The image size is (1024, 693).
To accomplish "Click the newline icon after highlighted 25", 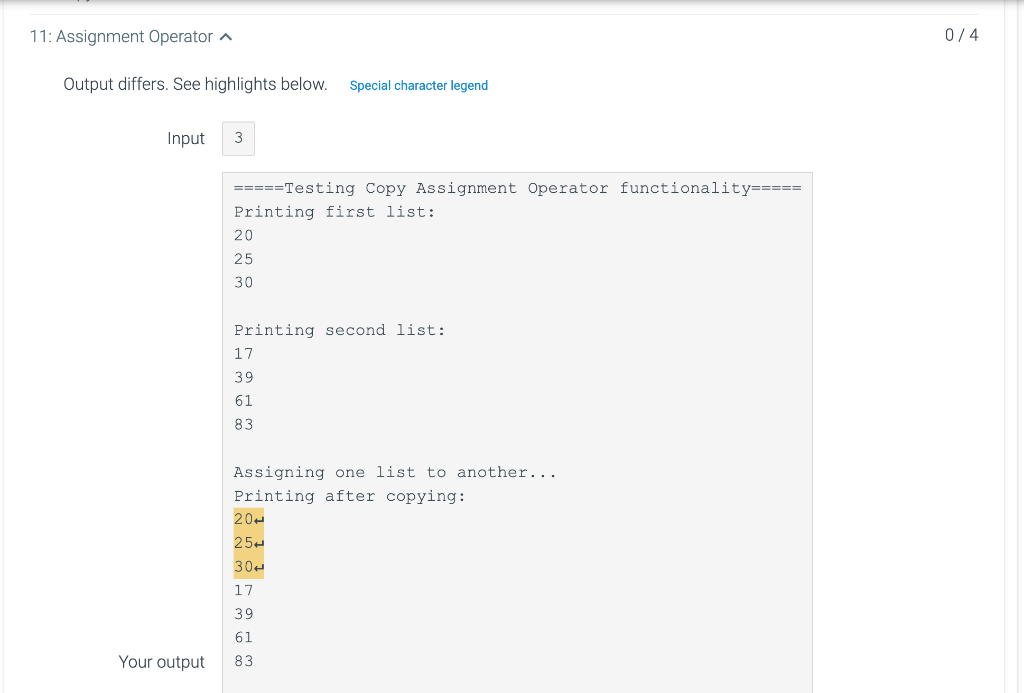I will [258, 543].
